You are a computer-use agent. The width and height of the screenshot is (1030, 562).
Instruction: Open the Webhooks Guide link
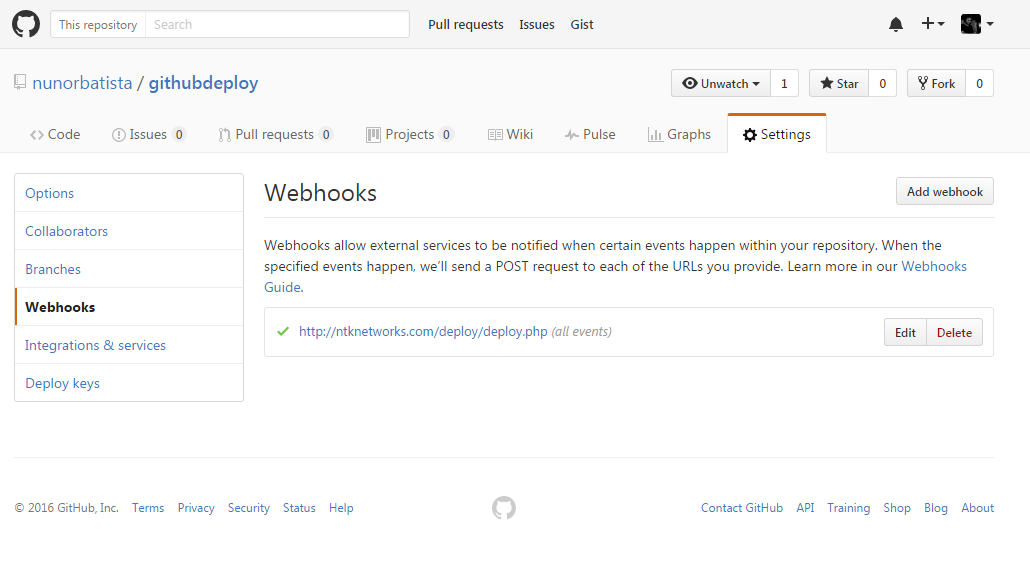coord(934,267)
